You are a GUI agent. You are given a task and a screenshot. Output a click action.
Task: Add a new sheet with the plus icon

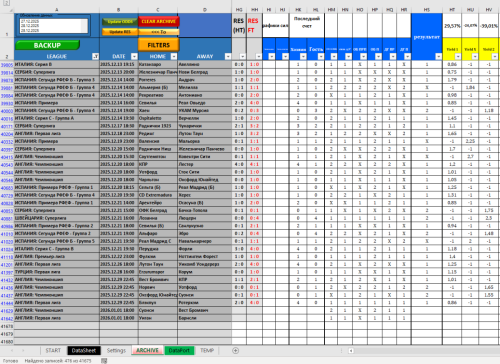(x=235, y=350)
